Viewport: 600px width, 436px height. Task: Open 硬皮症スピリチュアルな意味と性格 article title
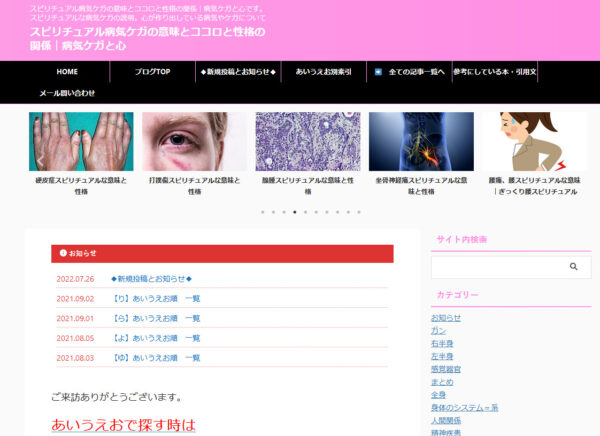click(81, 186)
